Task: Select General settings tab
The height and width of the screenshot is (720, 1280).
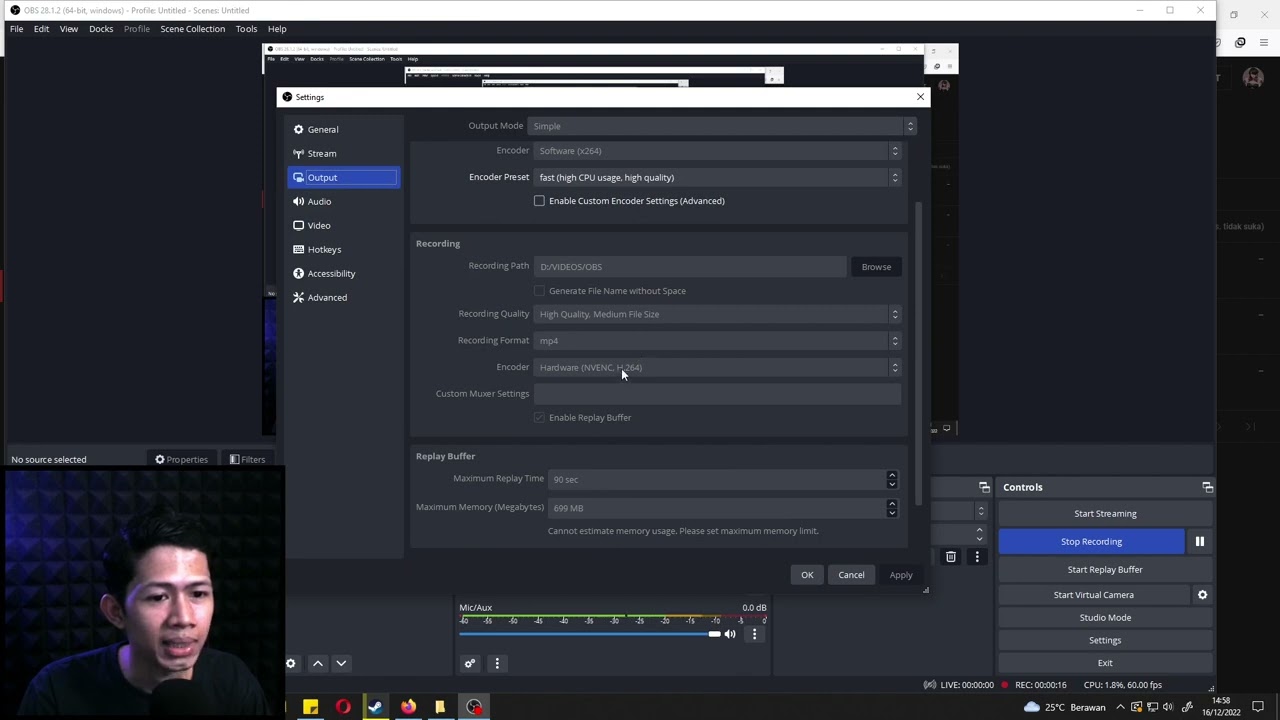Action: [x=343, y=129]
